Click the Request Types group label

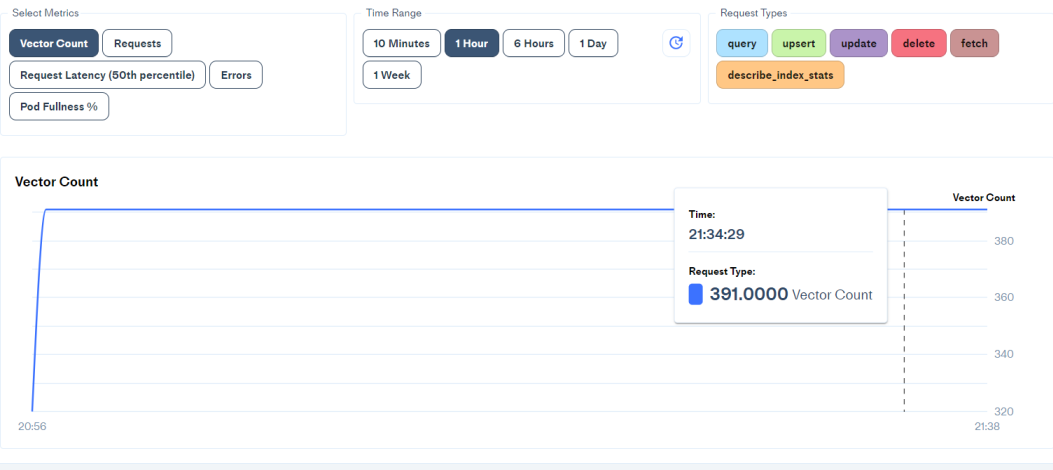tap(753, 13)
